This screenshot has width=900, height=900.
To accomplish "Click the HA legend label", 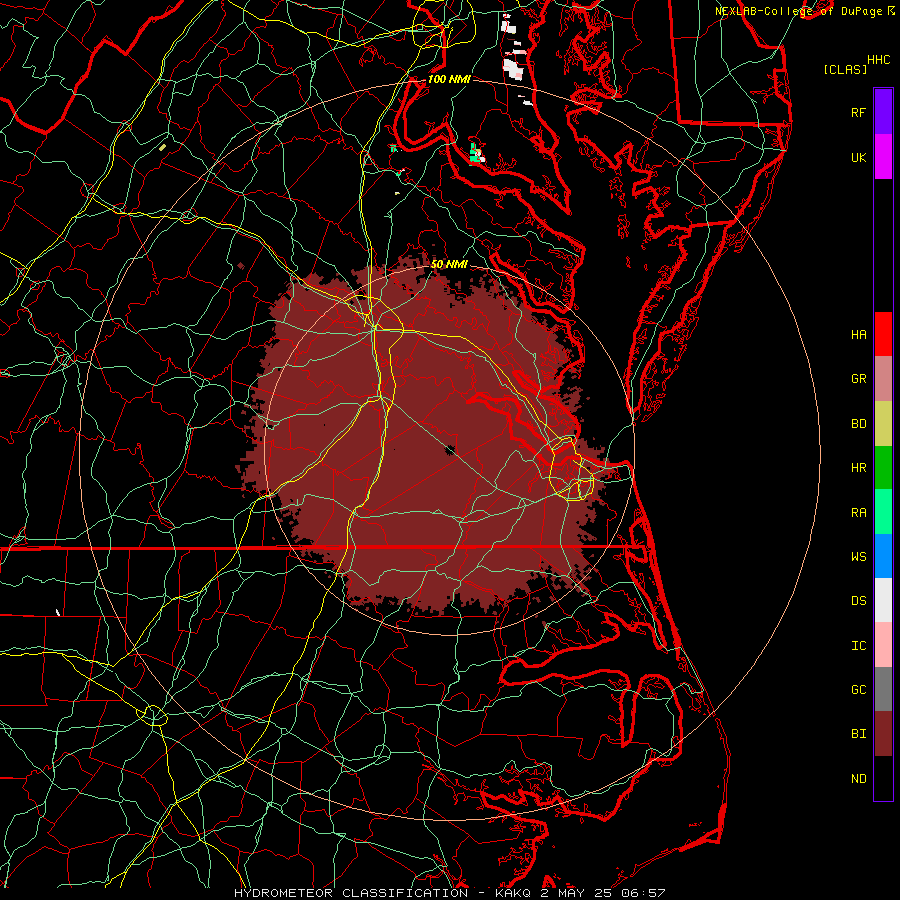I will (x=858, y=334).
